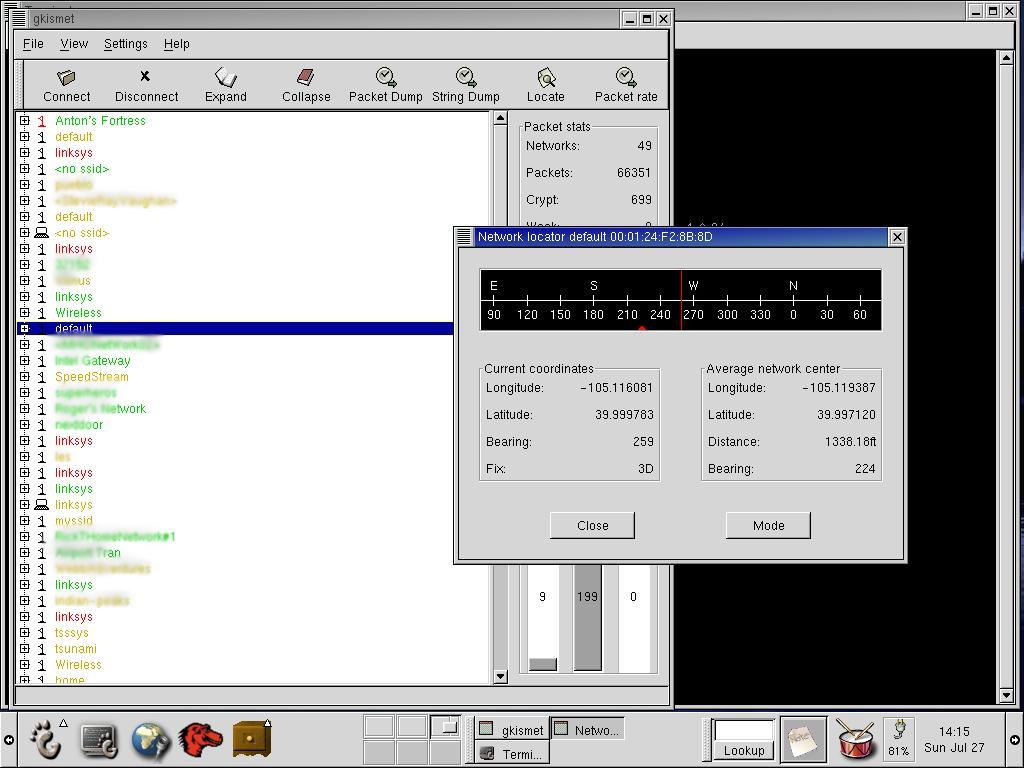Expand the Anton's Fortress network entry

tap(25, 121)
